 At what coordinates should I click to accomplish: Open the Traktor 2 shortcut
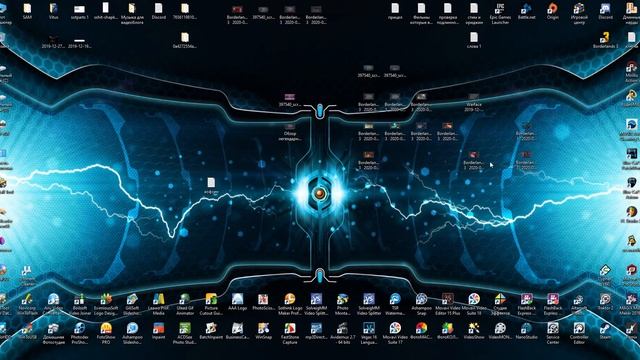coord(605,302)
